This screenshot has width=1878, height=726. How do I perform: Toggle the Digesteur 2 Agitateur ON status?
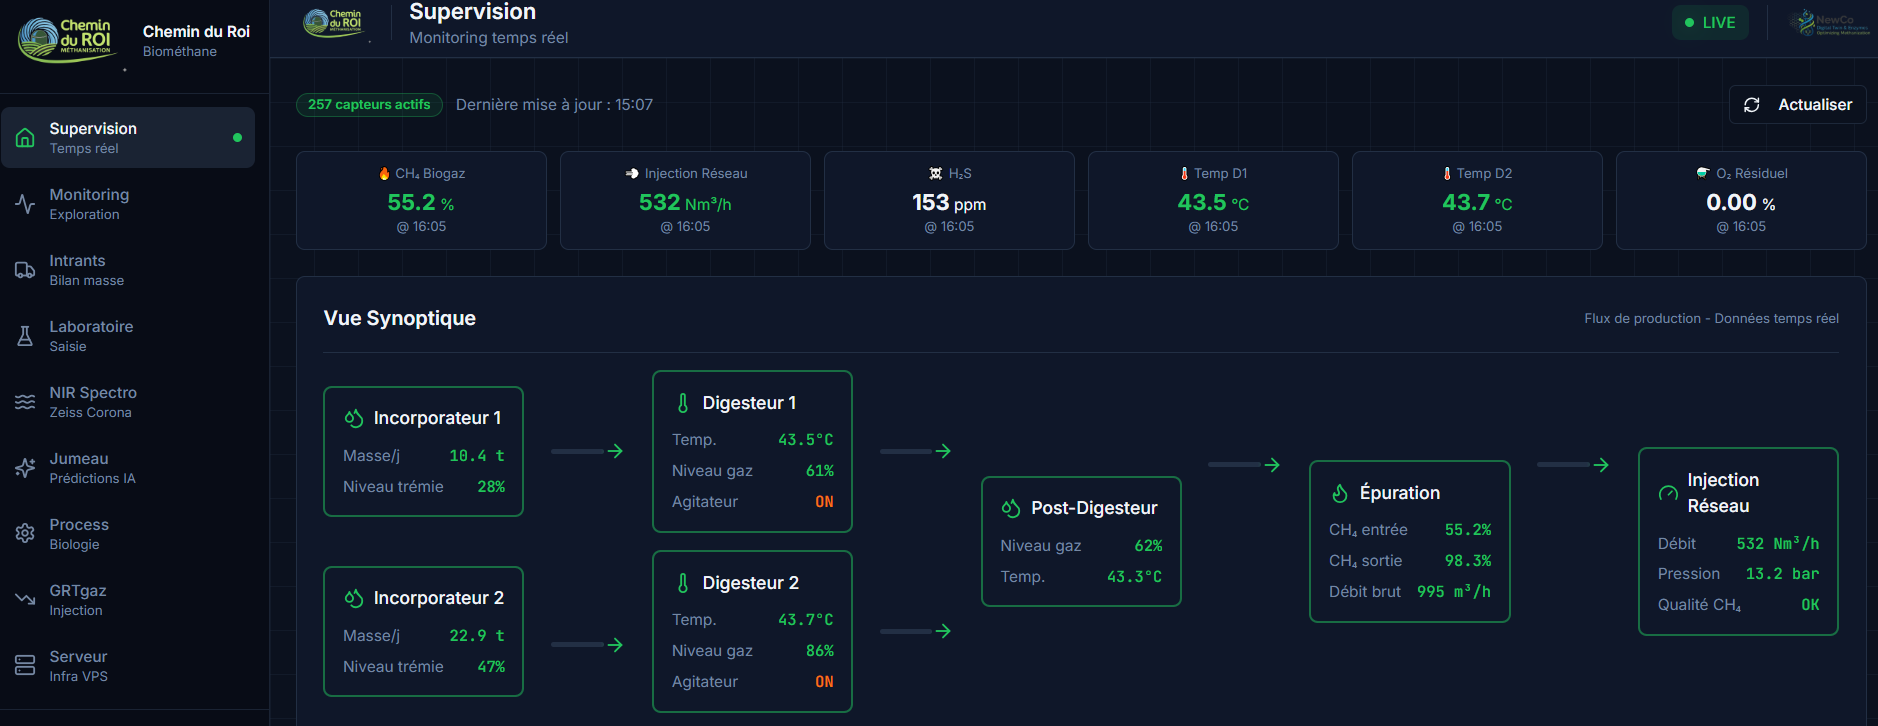point(824,682)
